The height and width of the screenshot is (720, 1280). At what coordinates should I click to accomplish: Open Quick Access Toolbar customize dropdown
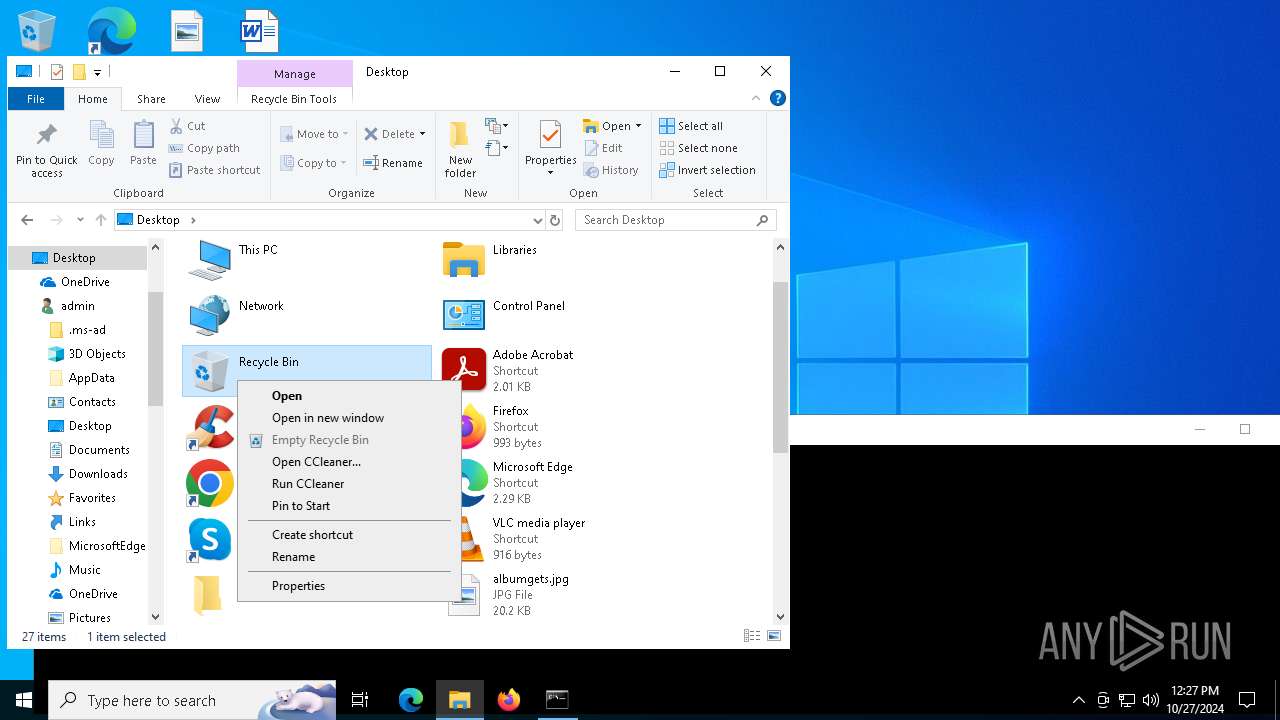(x=97, y=72)
